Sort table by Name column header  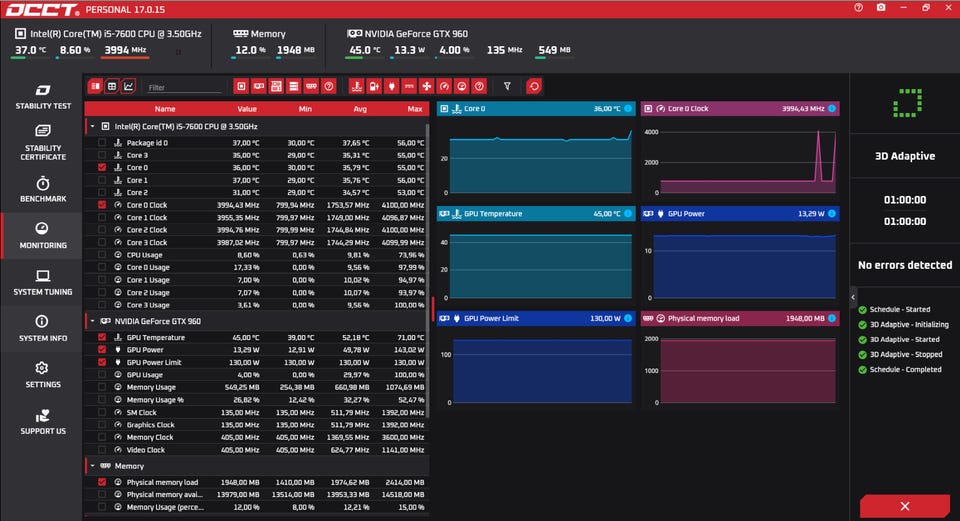tap(165, 108)
